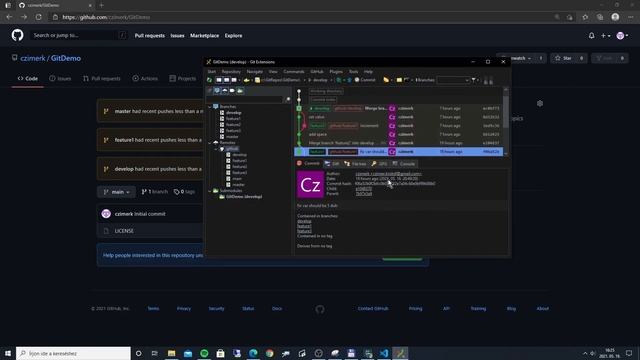This screenshot has height=360, width=640.
Task: Click the GitHub 'Search or jump to' field
Action: (x=78, y=36)
